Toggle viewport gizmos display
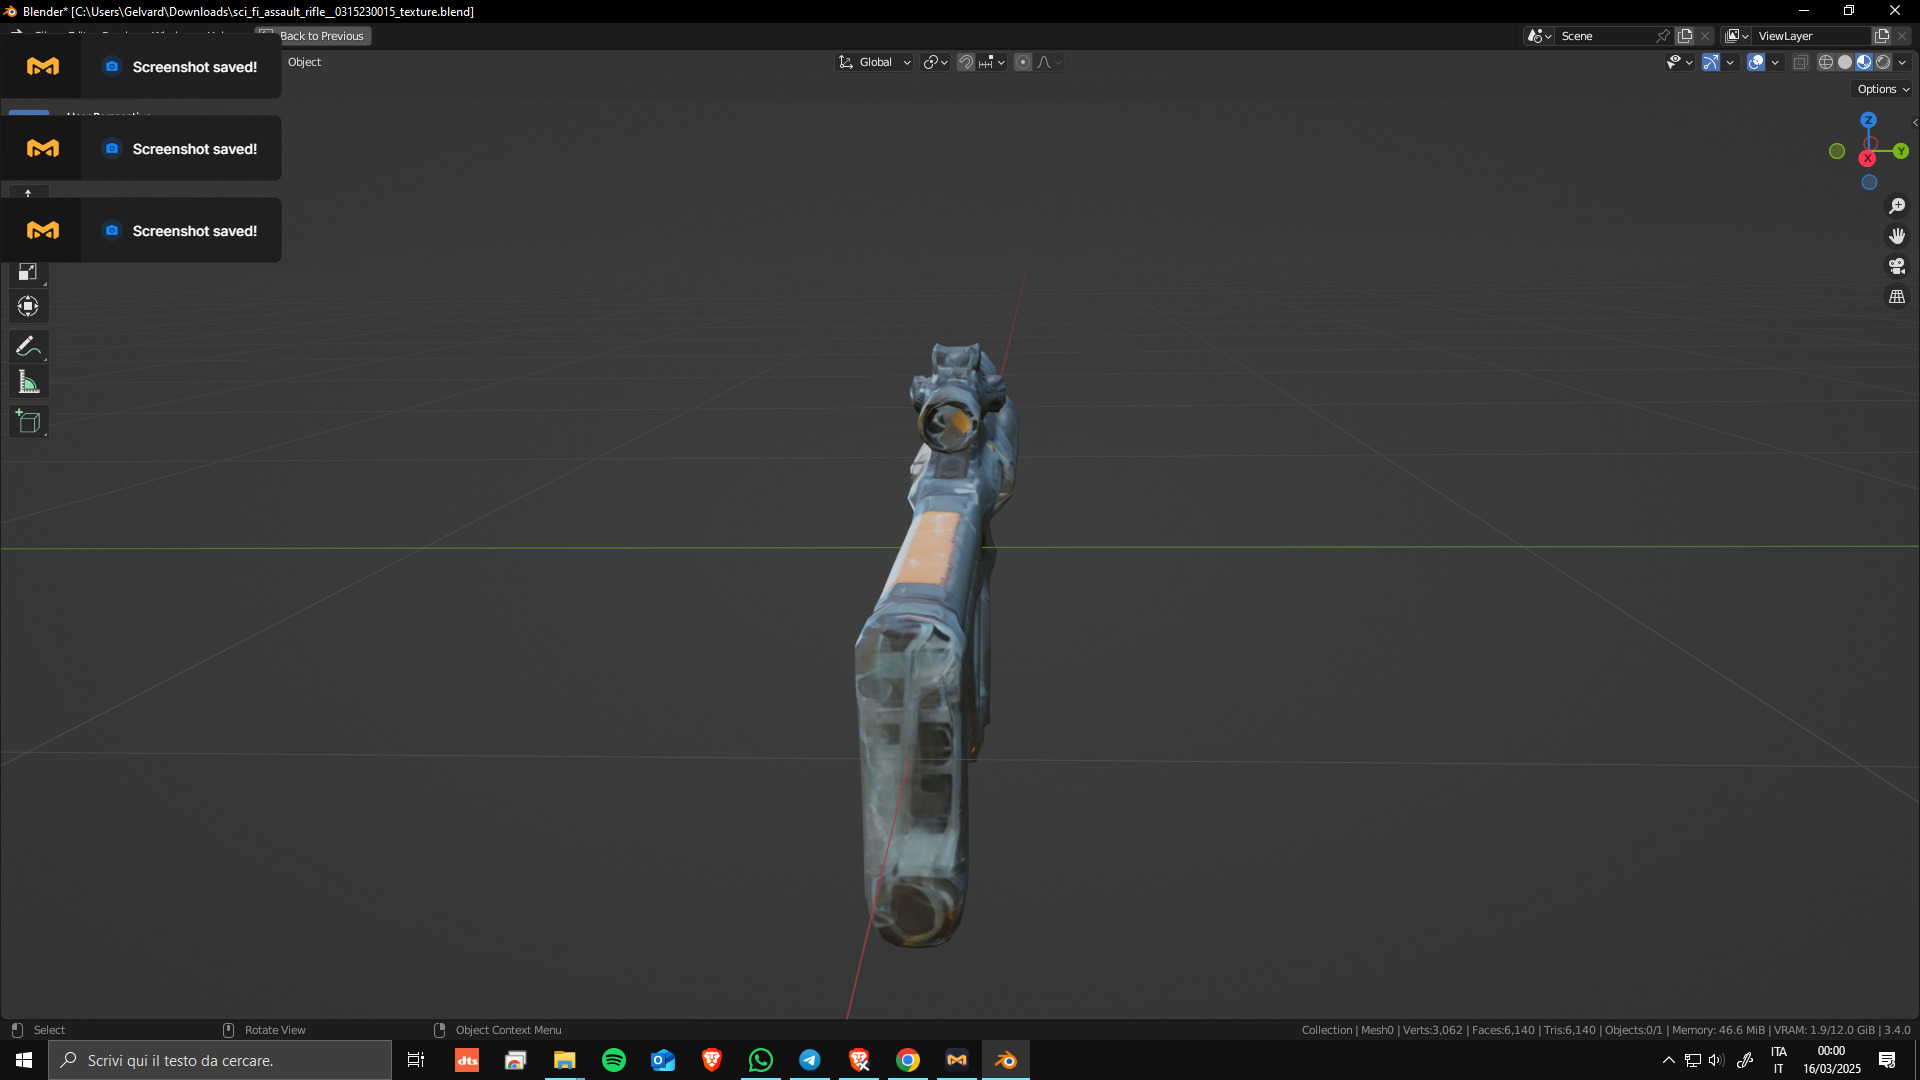1920x1080 pixels. point(1711,62)
